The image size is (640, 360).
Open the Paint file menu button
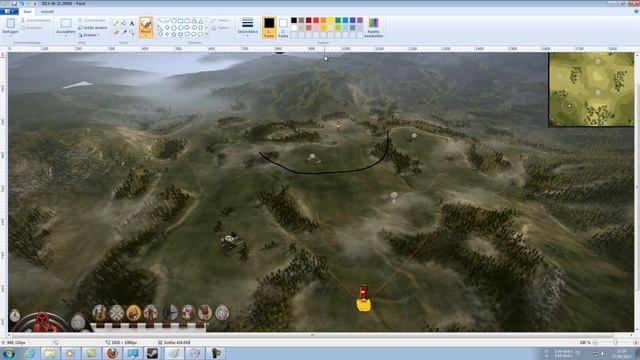(x=9, y=11)
